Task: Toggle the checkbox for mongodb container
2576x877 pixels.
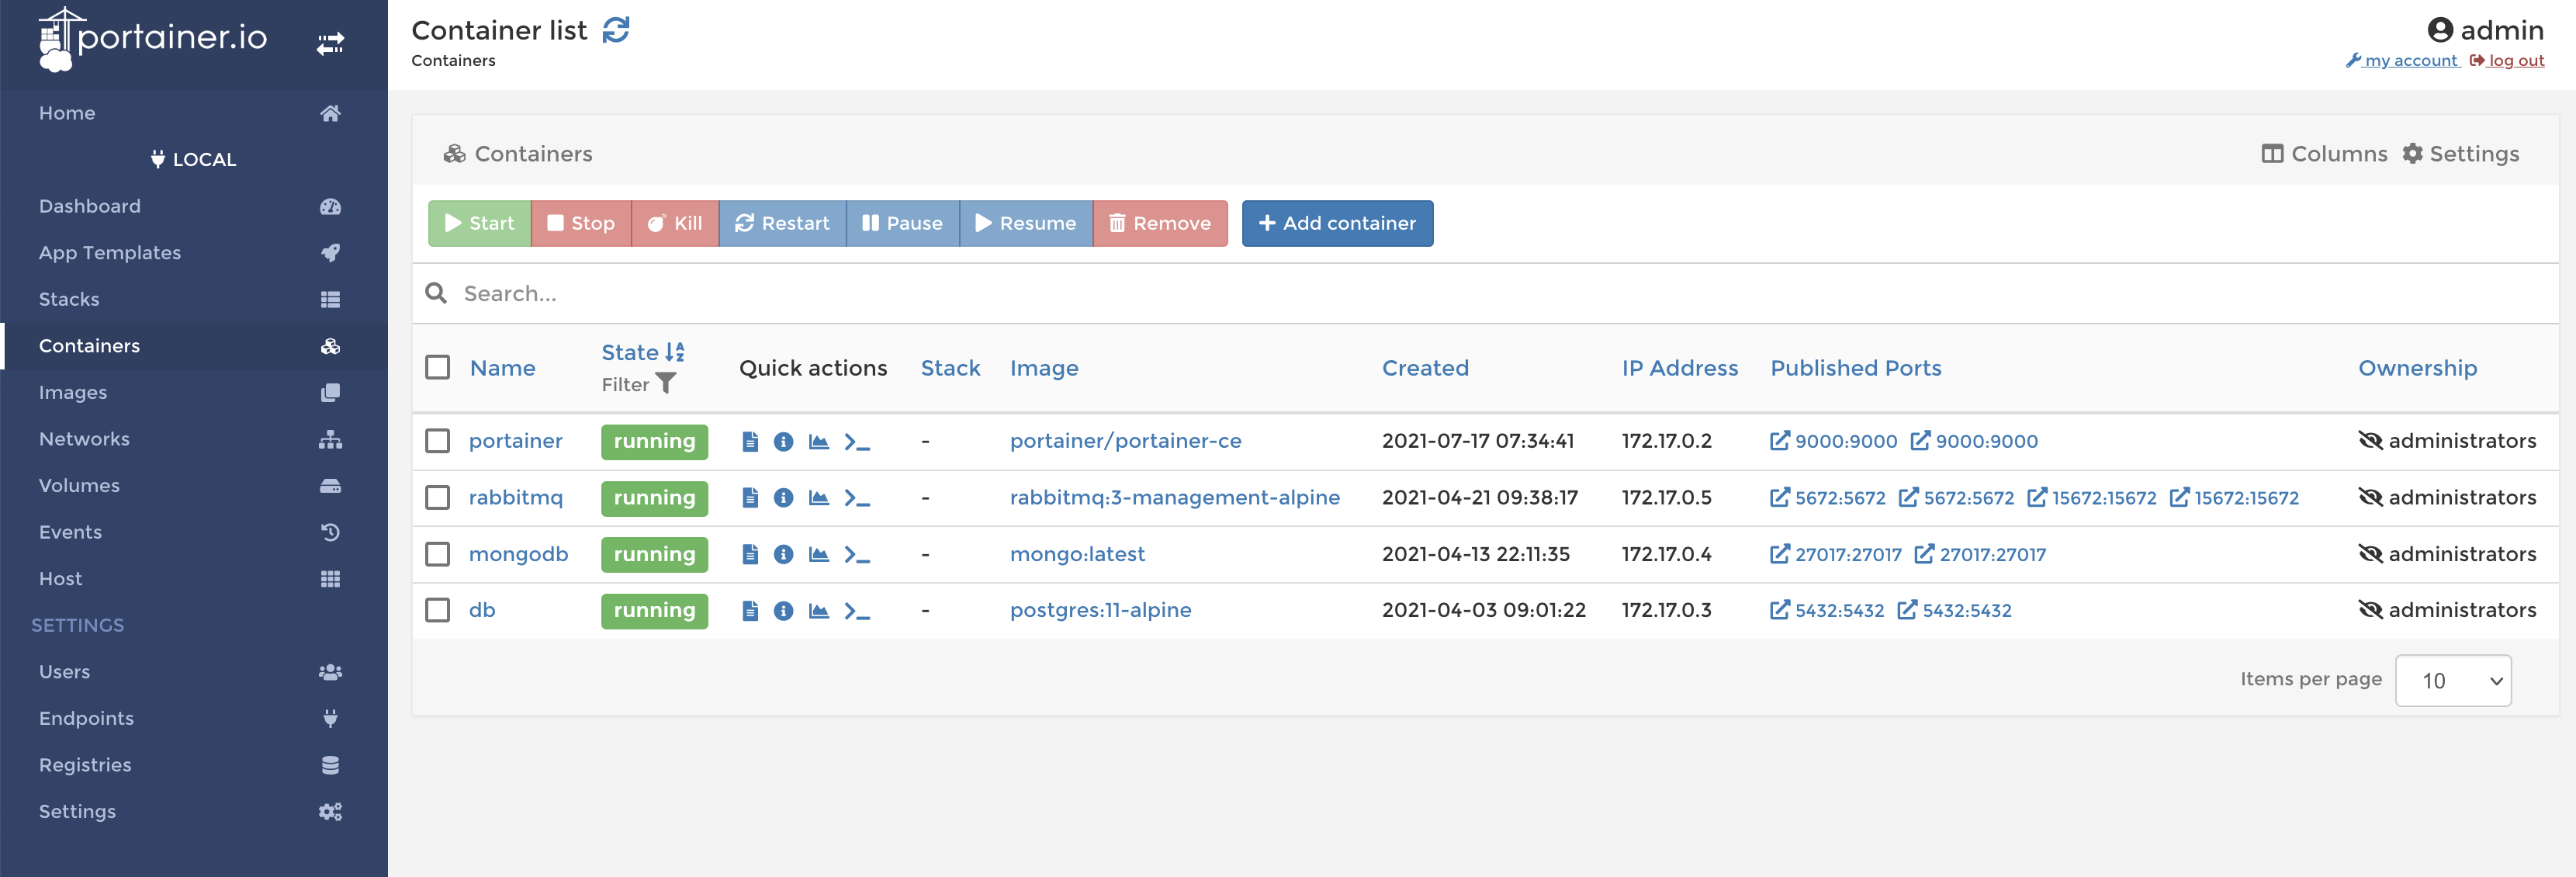Action: tap(437, 553)
